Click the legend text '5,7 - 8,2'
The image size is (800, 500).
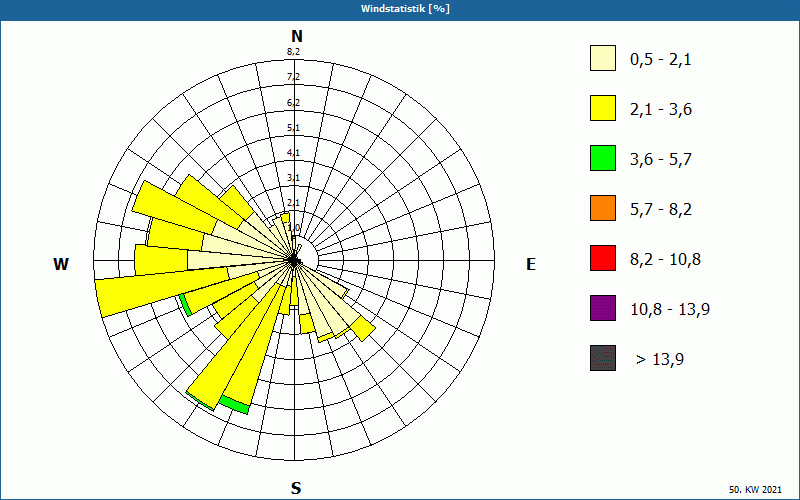[x=661, y=210]
